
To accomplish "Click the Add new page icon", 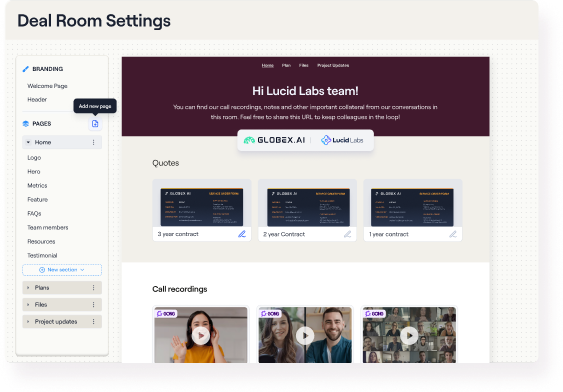I will pos(95,123).
